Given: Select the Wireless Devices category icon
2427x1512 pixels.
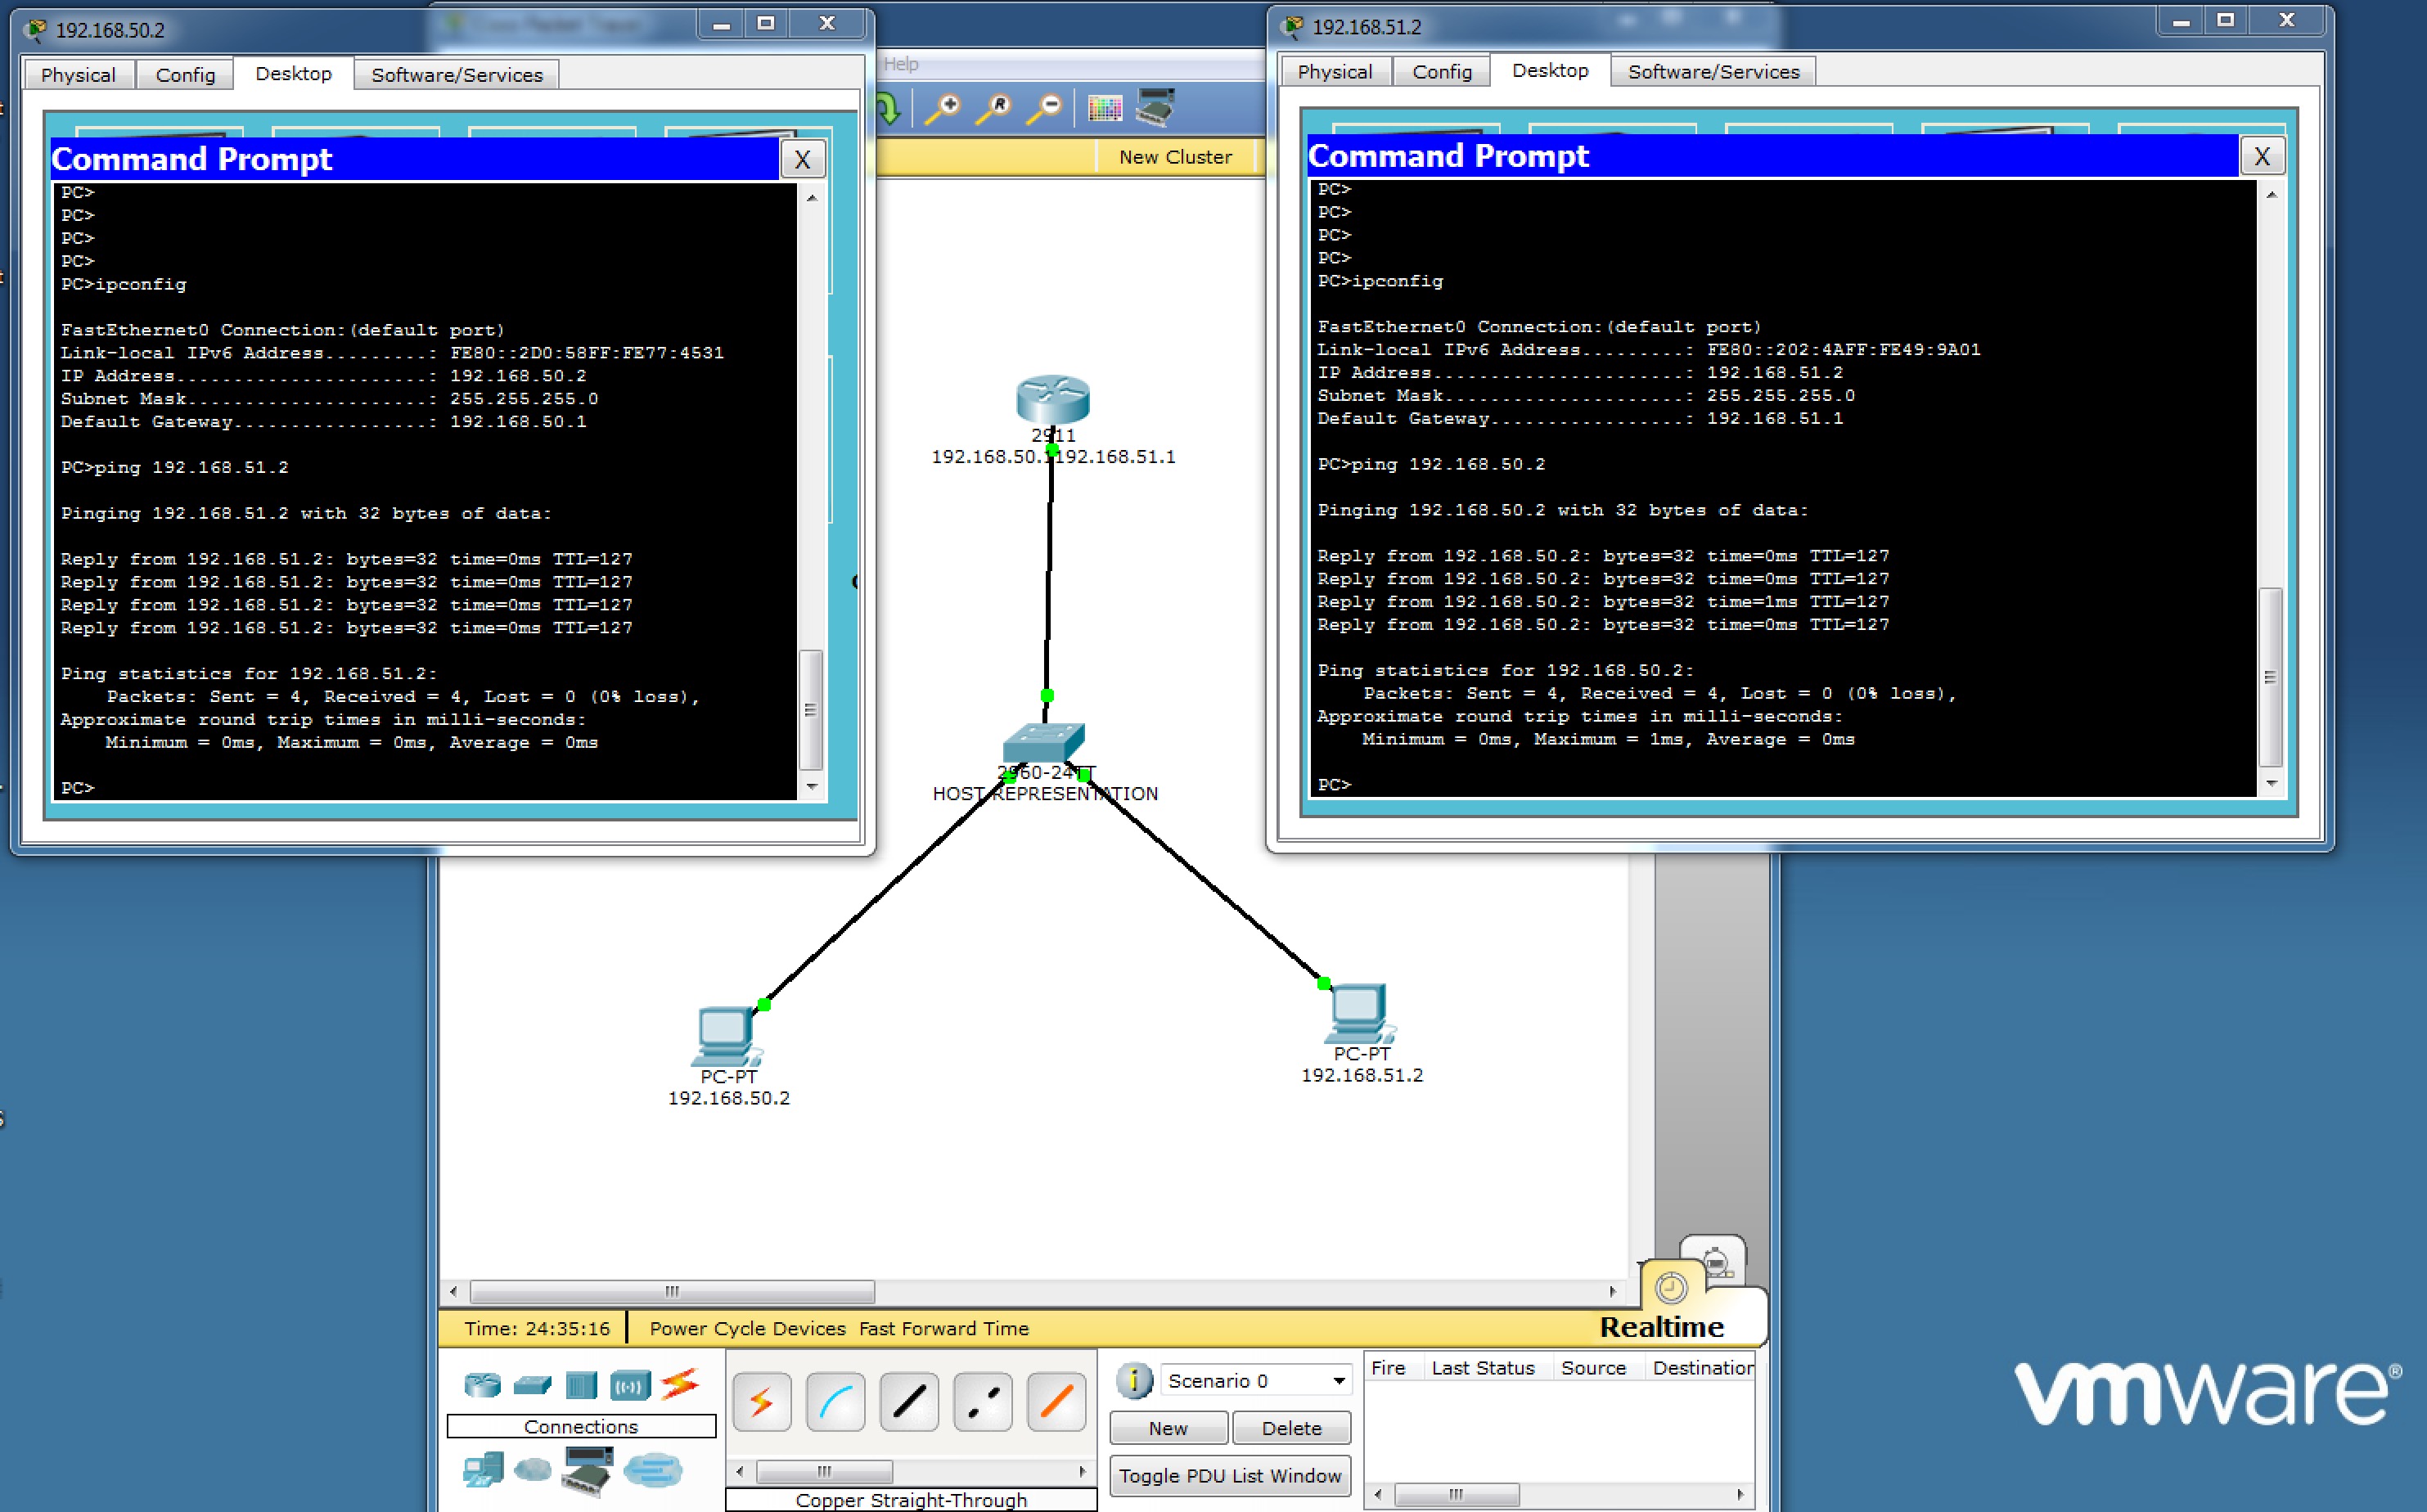Looking at the screenshot, I should [x=630, y=1385].
